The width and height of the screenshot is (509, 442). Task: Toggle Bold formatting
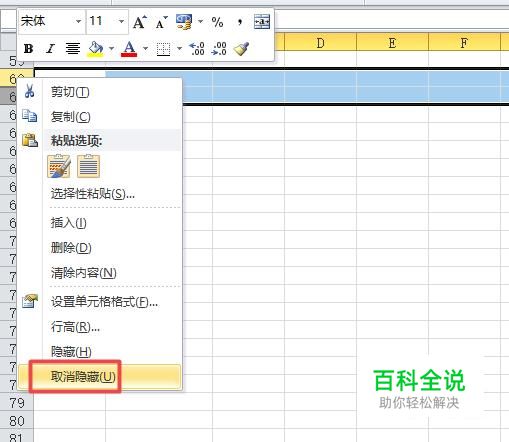tap(29, 49)
